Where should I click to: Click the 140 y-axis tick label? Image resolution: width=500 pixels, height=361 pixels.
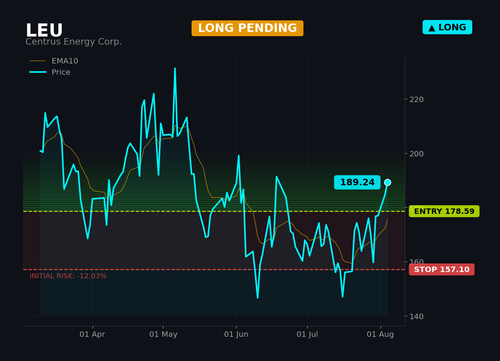pyautogui.click(x=416, y=316)
